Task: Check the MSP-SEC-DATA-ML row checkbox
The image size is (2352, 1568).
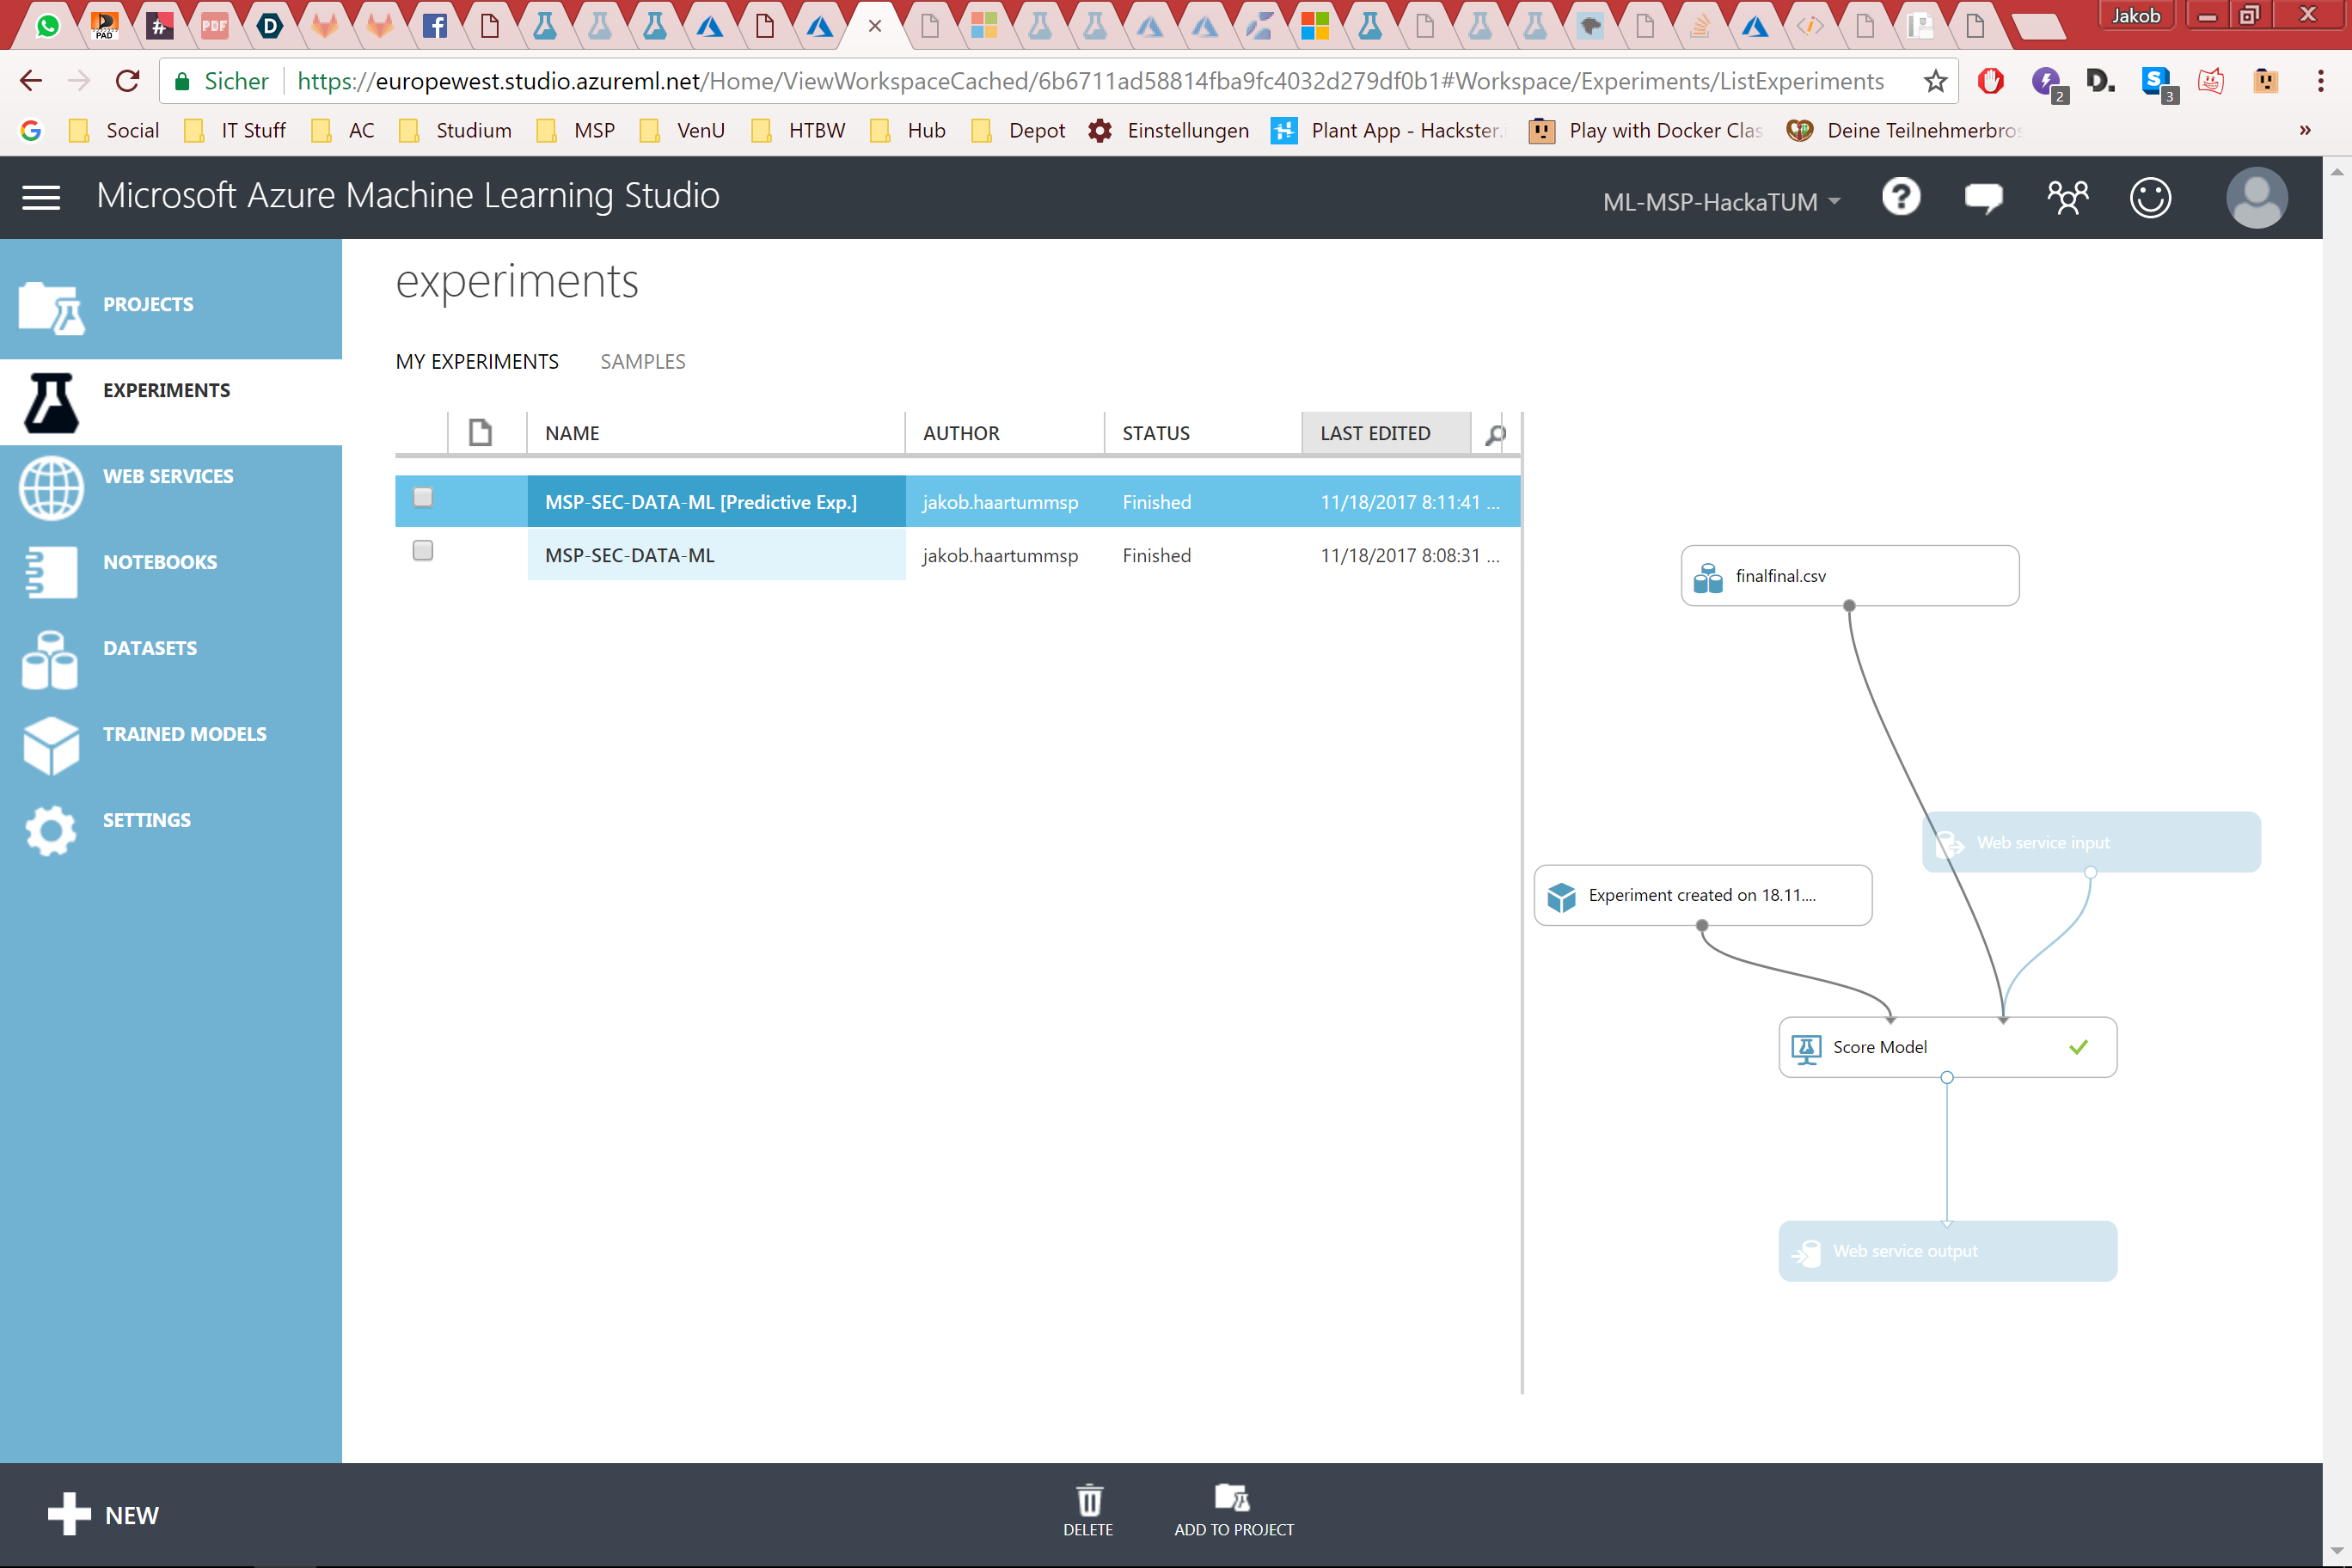Action: pyautogui.click(x=423, y=551)
